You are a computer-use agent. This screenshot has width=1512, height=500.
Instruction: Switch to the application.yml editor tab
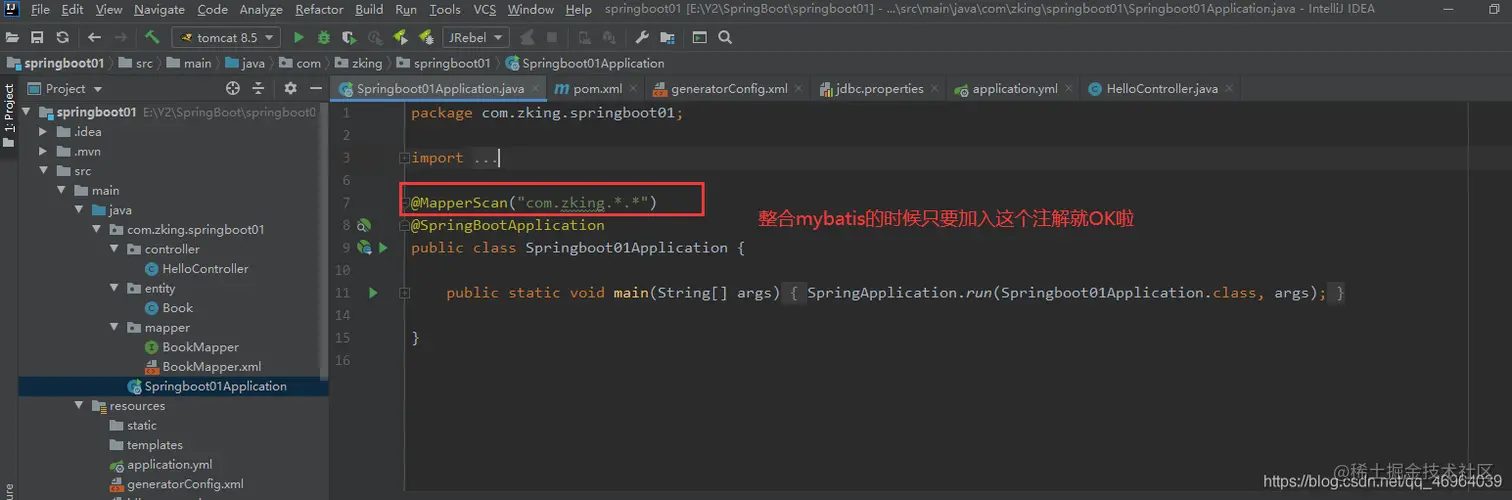pos(1014,88)
